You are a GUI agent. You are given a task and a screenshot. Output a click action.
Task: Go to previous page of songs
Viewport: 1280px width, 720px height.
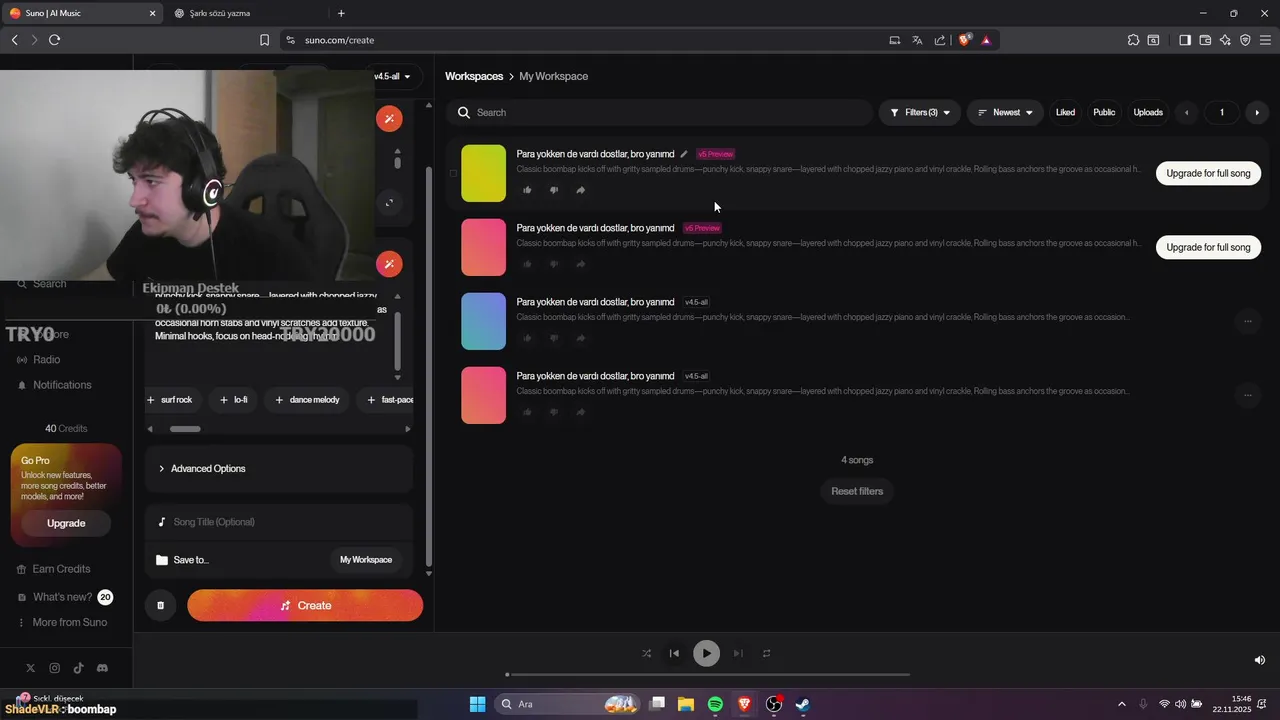1187,112
